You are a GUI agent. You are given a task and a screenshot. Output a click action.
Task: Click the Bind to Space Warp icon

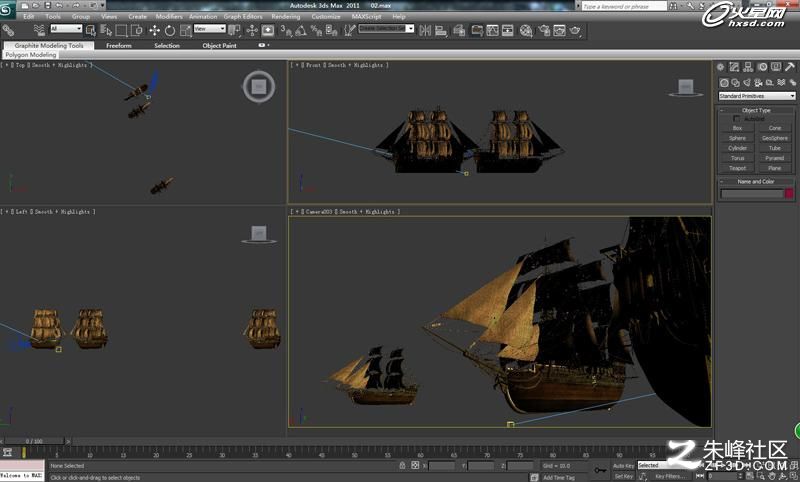point(39,31)
